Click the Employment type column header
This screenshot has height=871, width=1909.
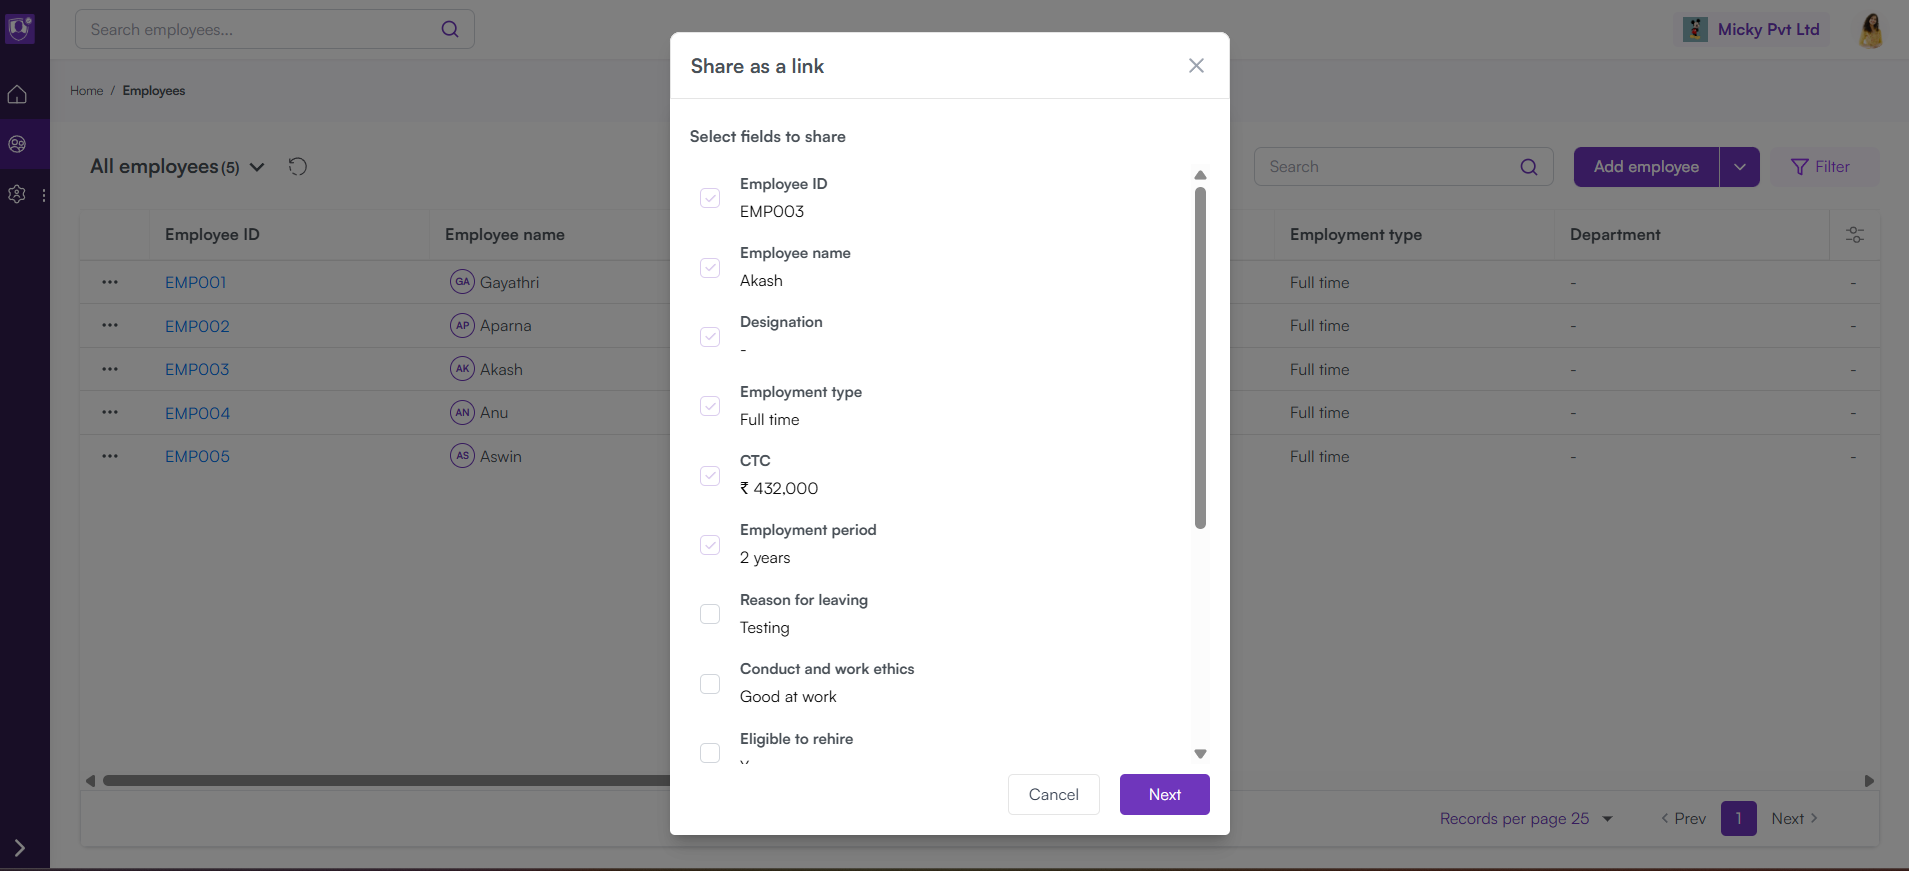[x=1355, y=235]
